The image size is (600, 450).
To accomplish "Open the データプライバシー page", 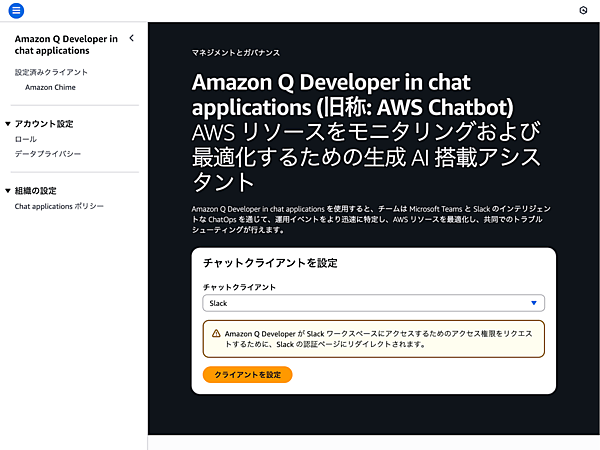I will (x=48, y=154).
